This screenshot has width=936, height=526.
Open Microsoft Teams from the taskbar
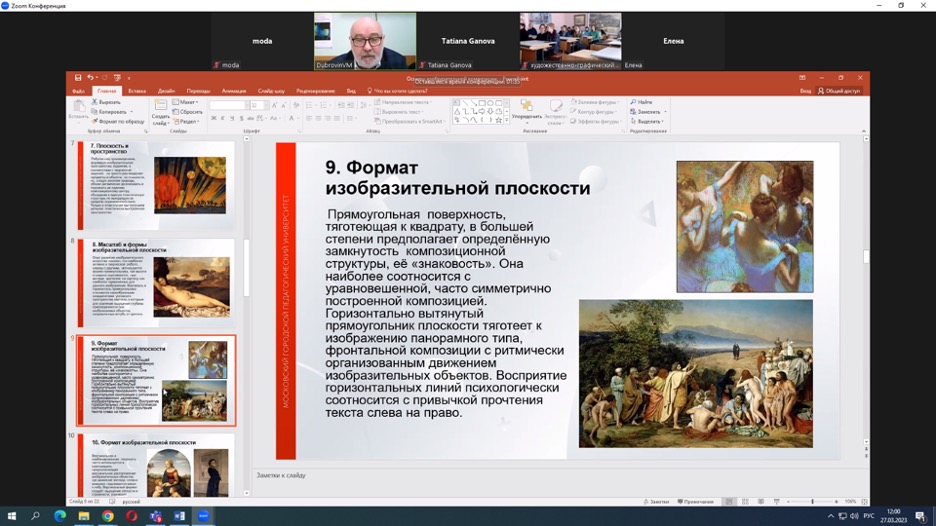(156, 516)
